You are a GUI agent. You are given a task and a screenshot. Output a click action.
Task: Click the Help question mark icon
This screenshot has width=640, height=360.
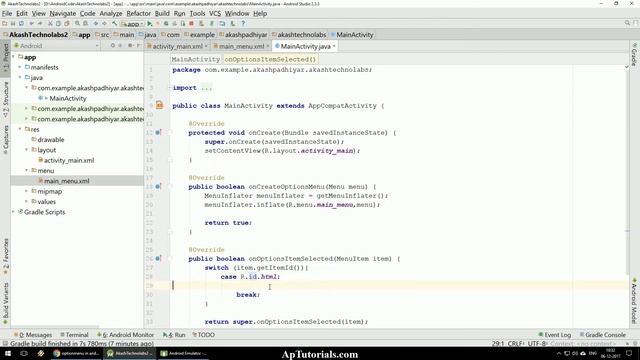pos(243,24)
